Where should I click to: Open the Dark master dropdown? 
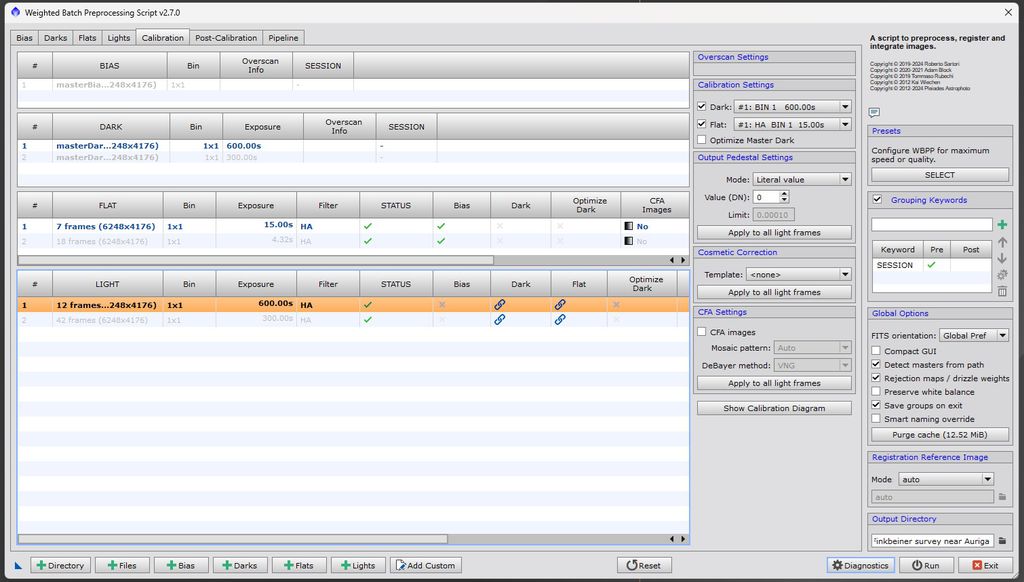pyautogui.click(x=792, y=106)
